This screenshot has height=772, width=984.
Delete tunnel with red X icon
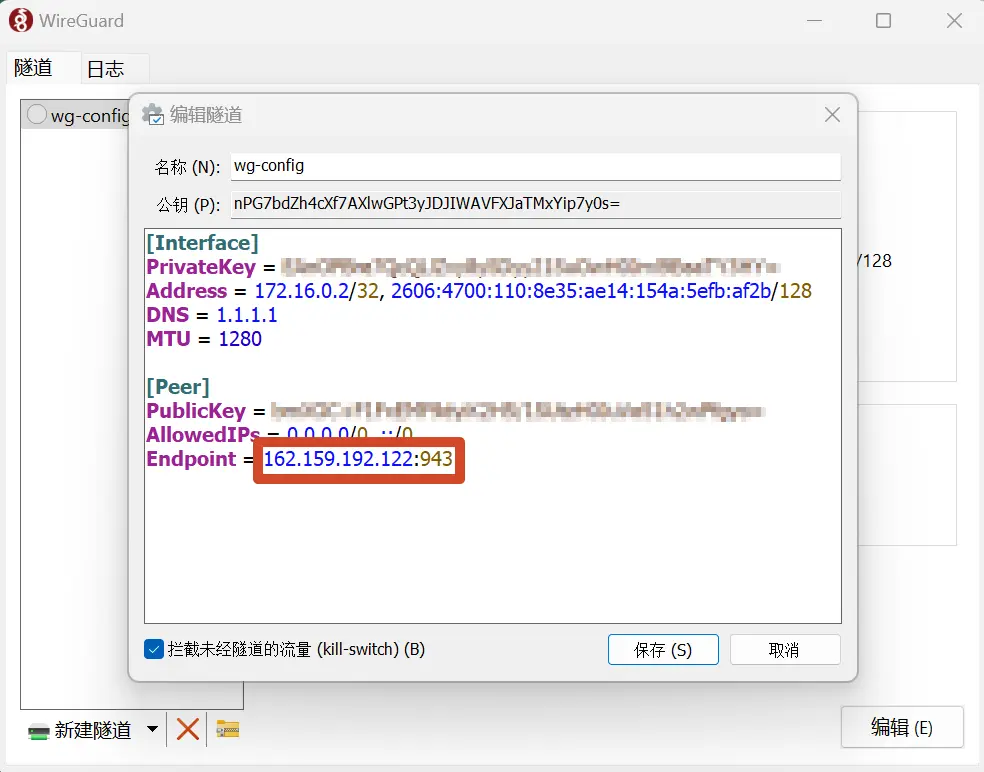click(187, 729)
